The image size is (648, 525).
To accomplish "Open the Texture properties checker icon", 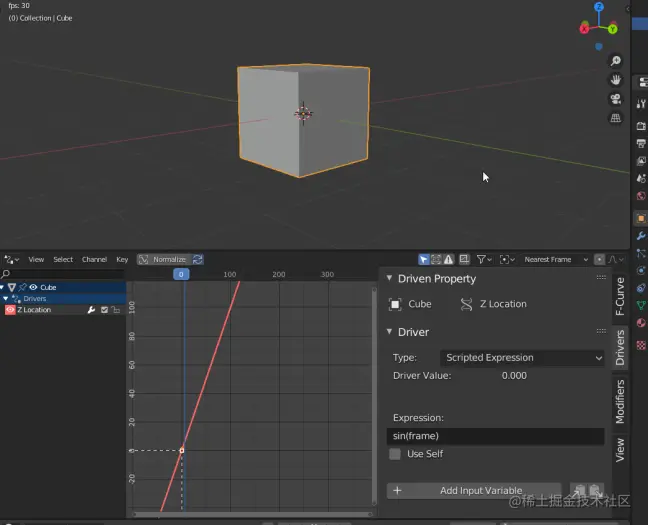I will point(641,345).
